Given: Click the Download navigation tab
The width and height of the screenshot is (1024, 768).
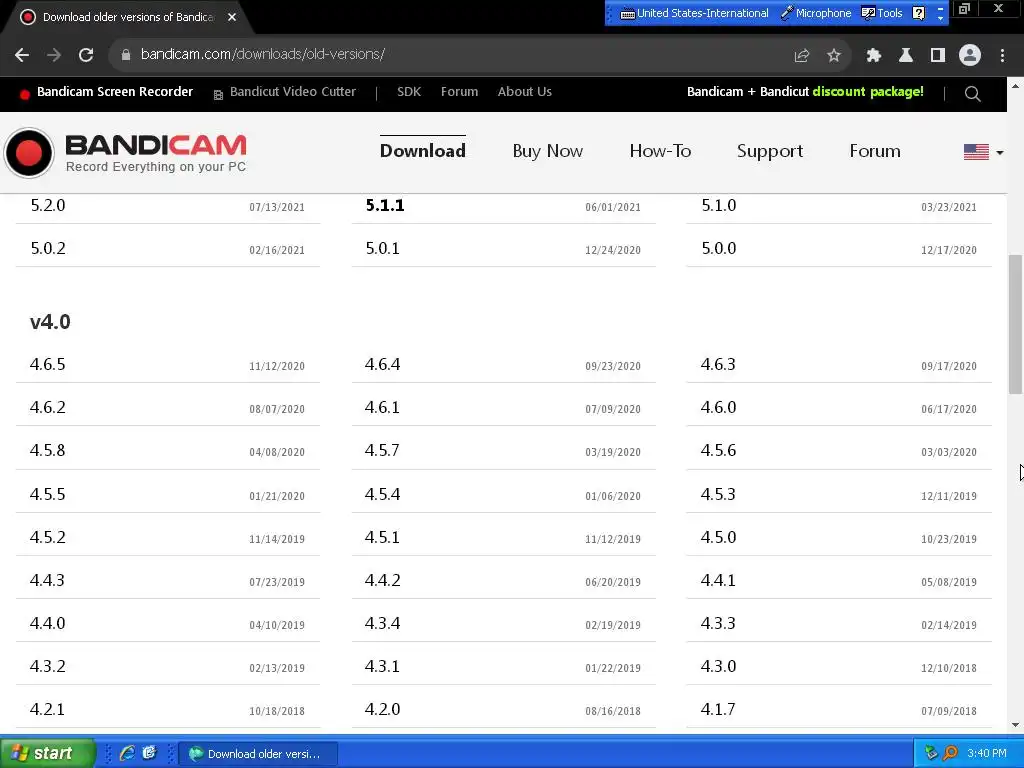Looking at the screenshot, I should [423, 151].
